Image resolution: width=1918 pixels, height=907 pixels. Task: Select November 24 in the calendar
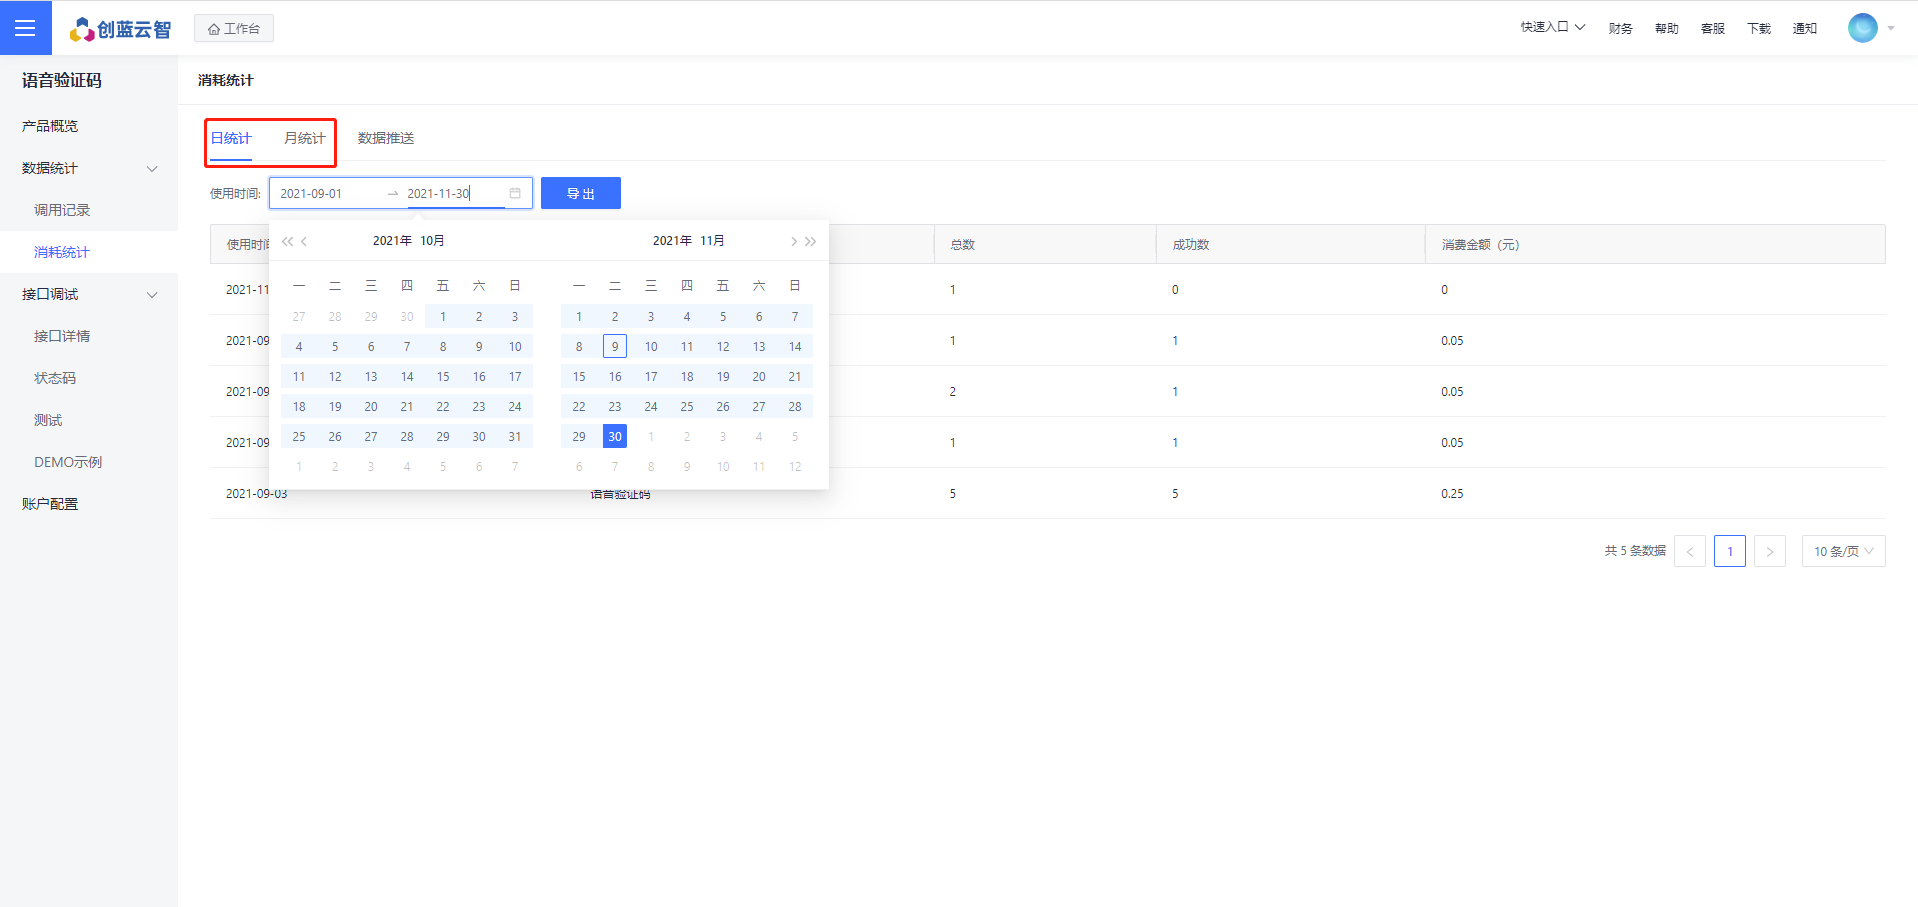click(x=651, y=407)
